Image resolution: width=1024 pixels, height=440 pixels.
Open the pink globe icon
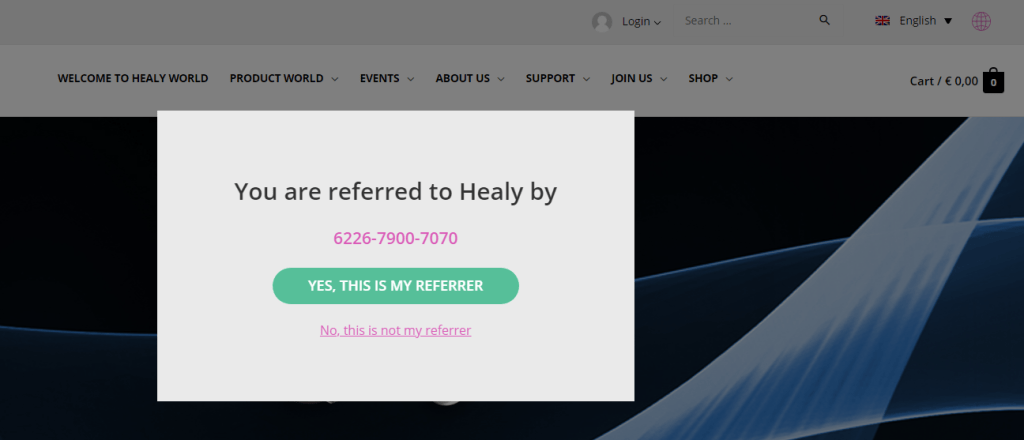click(x=981, y=21)
